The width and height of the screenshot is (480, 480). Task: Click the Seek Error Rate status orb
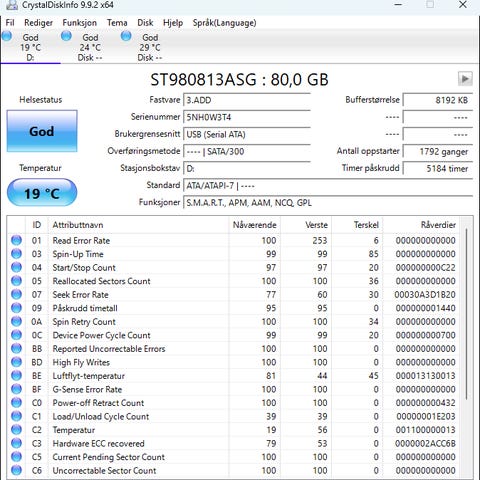point(16,294)
